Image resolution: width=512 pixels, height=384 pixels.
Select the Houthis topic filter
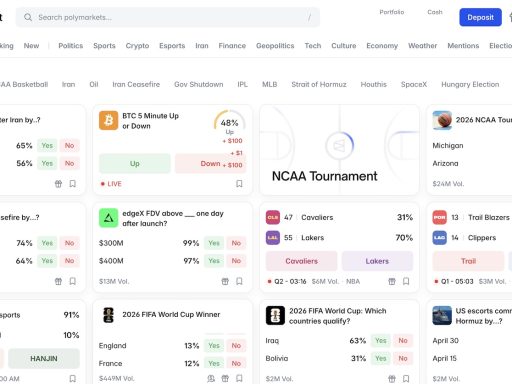374,84
